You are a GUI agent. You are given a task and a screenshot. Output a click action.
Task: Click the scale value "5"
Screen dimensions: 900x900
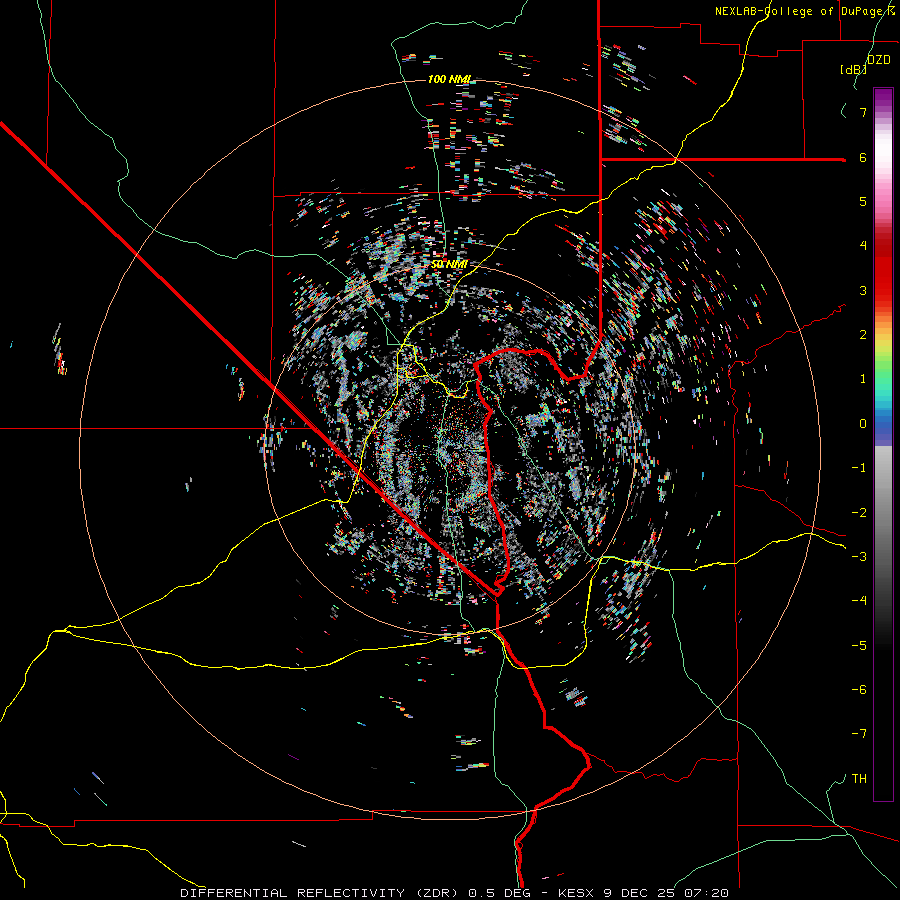(x=863, y=201)
